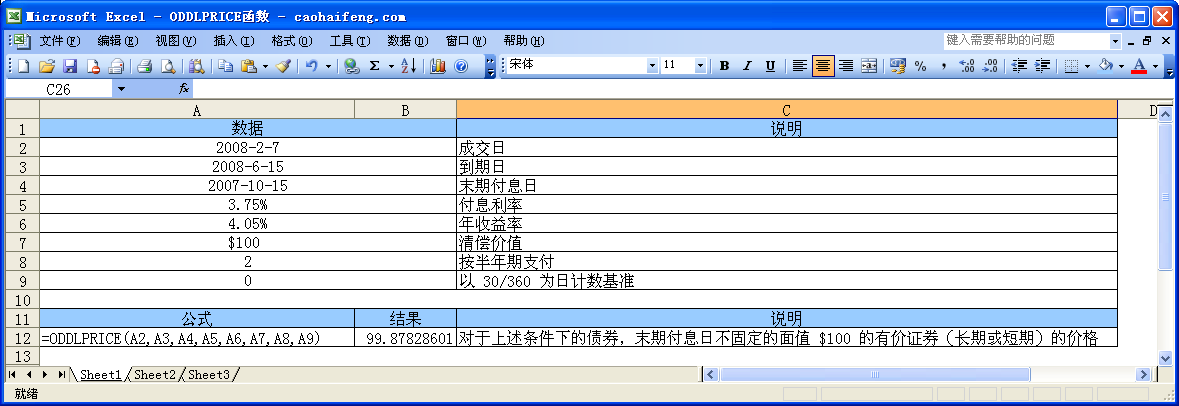Paste with the clipboard icon
Image resolution: width=1179 pixels, height=406 pixels.
tap(249, 66)
